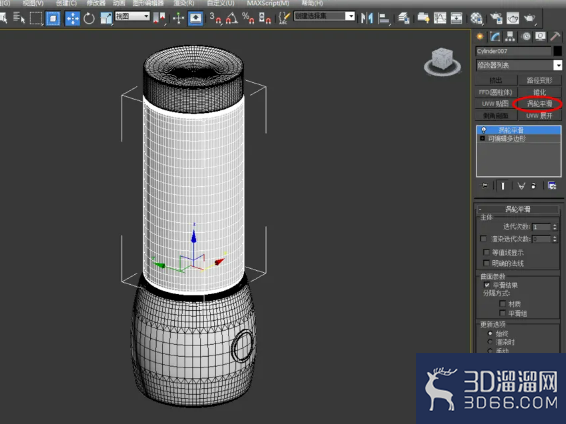Open the Layer Manager
This screenshot has height=424, width=566.
click(404, 18)
